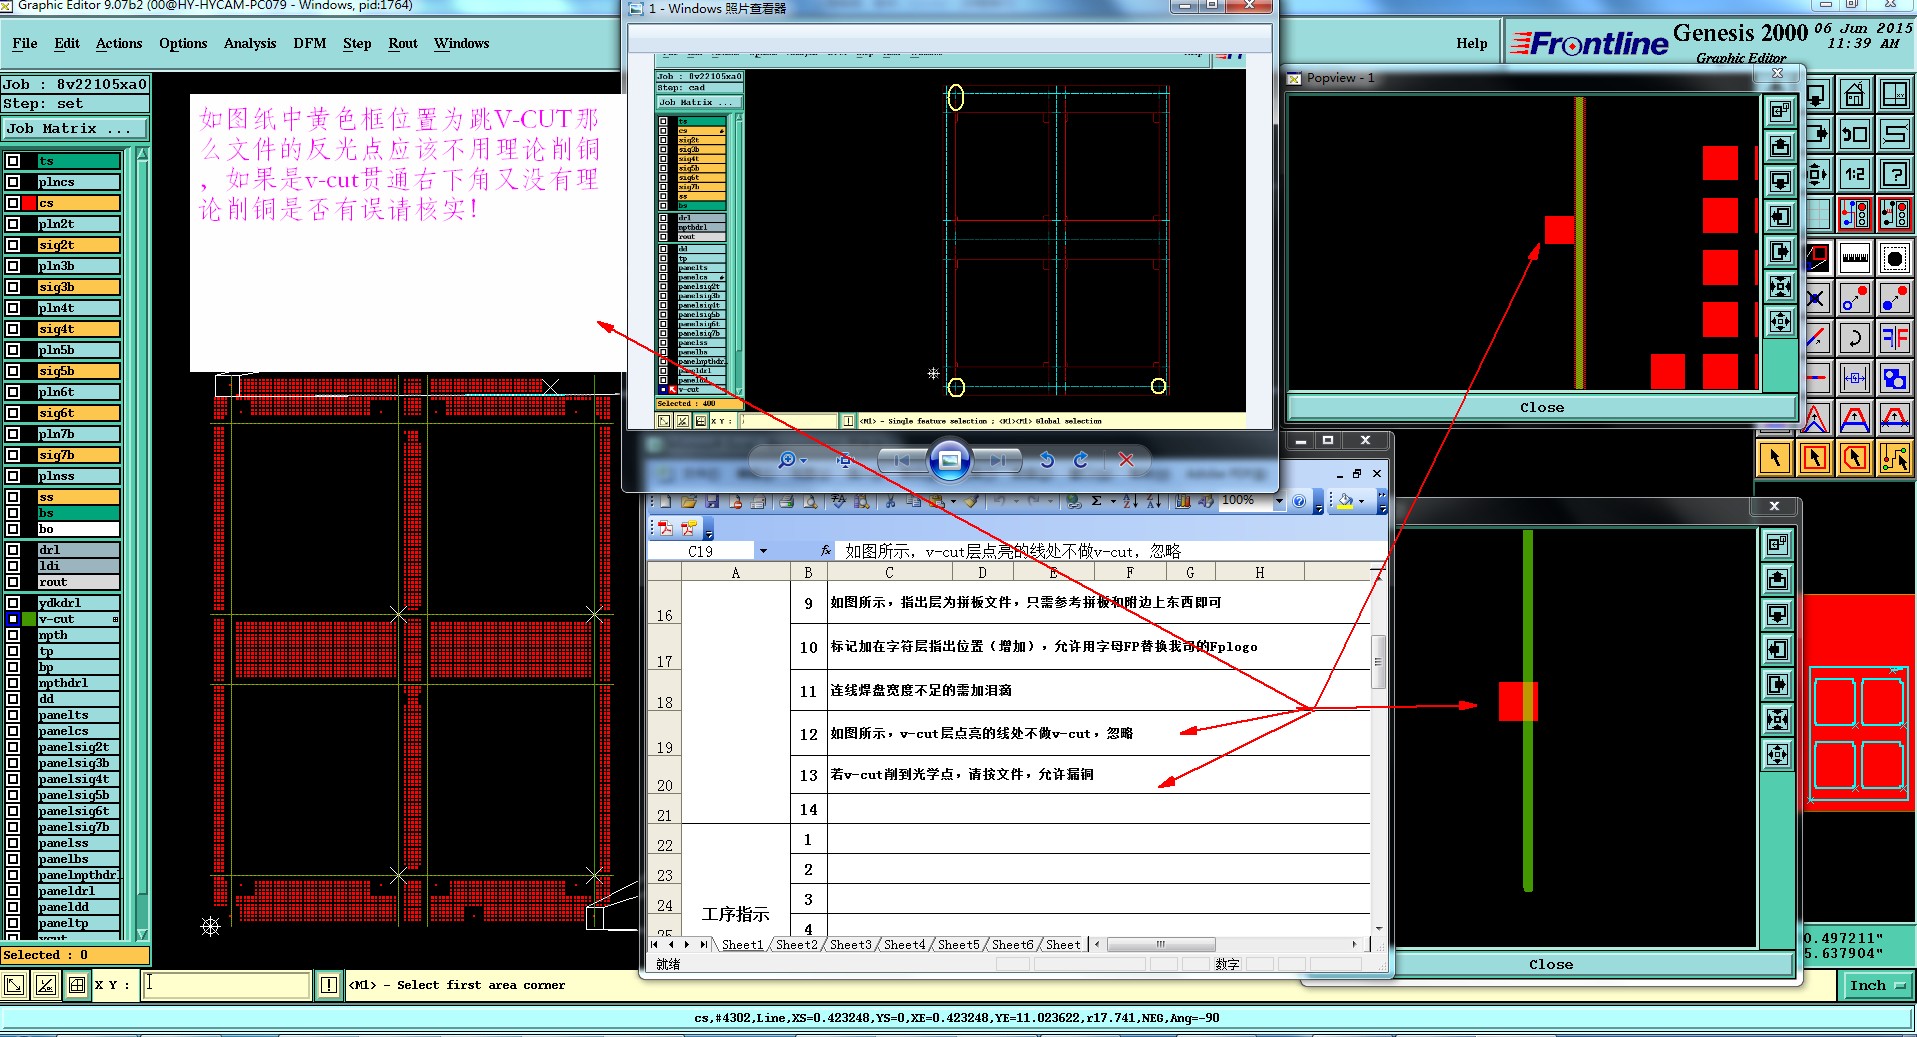Image resolution: width=1917 pixels, height=1037 pixels.
Task: Go to next image in photo viewer
Action: click(996, 460)
